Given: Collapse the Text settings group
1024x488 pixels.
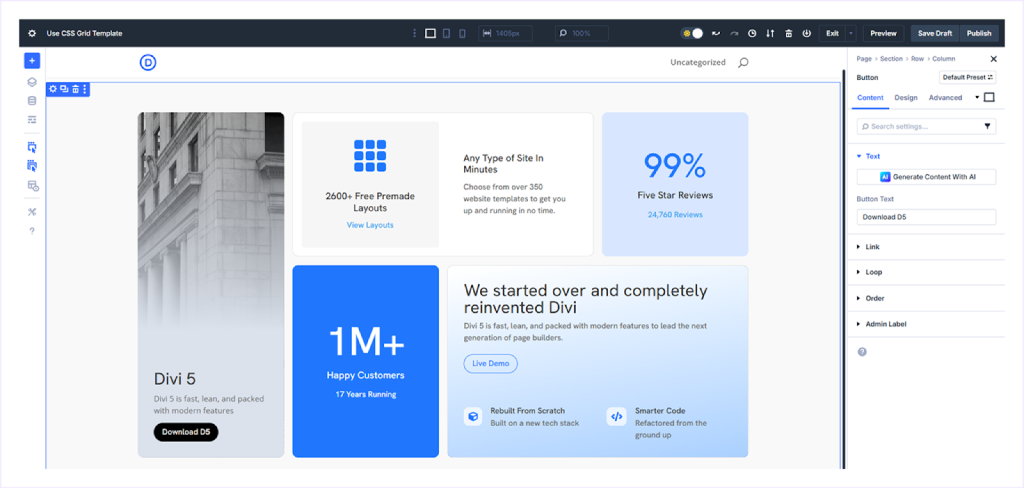Looking at the screenshot, I should (872, 156).
